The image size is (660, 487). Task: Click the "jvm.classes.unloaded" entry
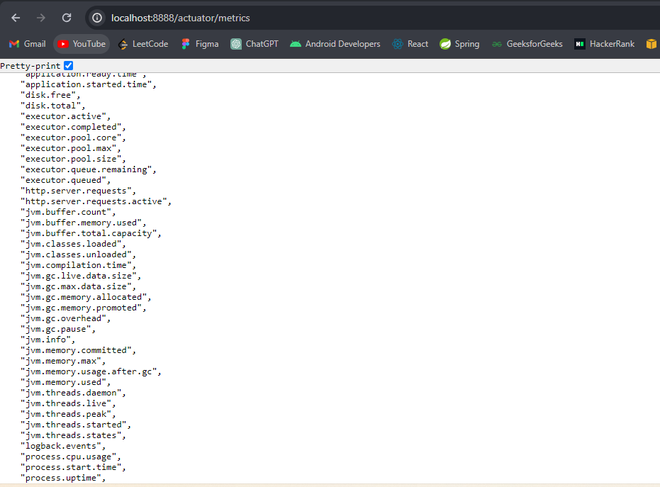coord(78,255)
